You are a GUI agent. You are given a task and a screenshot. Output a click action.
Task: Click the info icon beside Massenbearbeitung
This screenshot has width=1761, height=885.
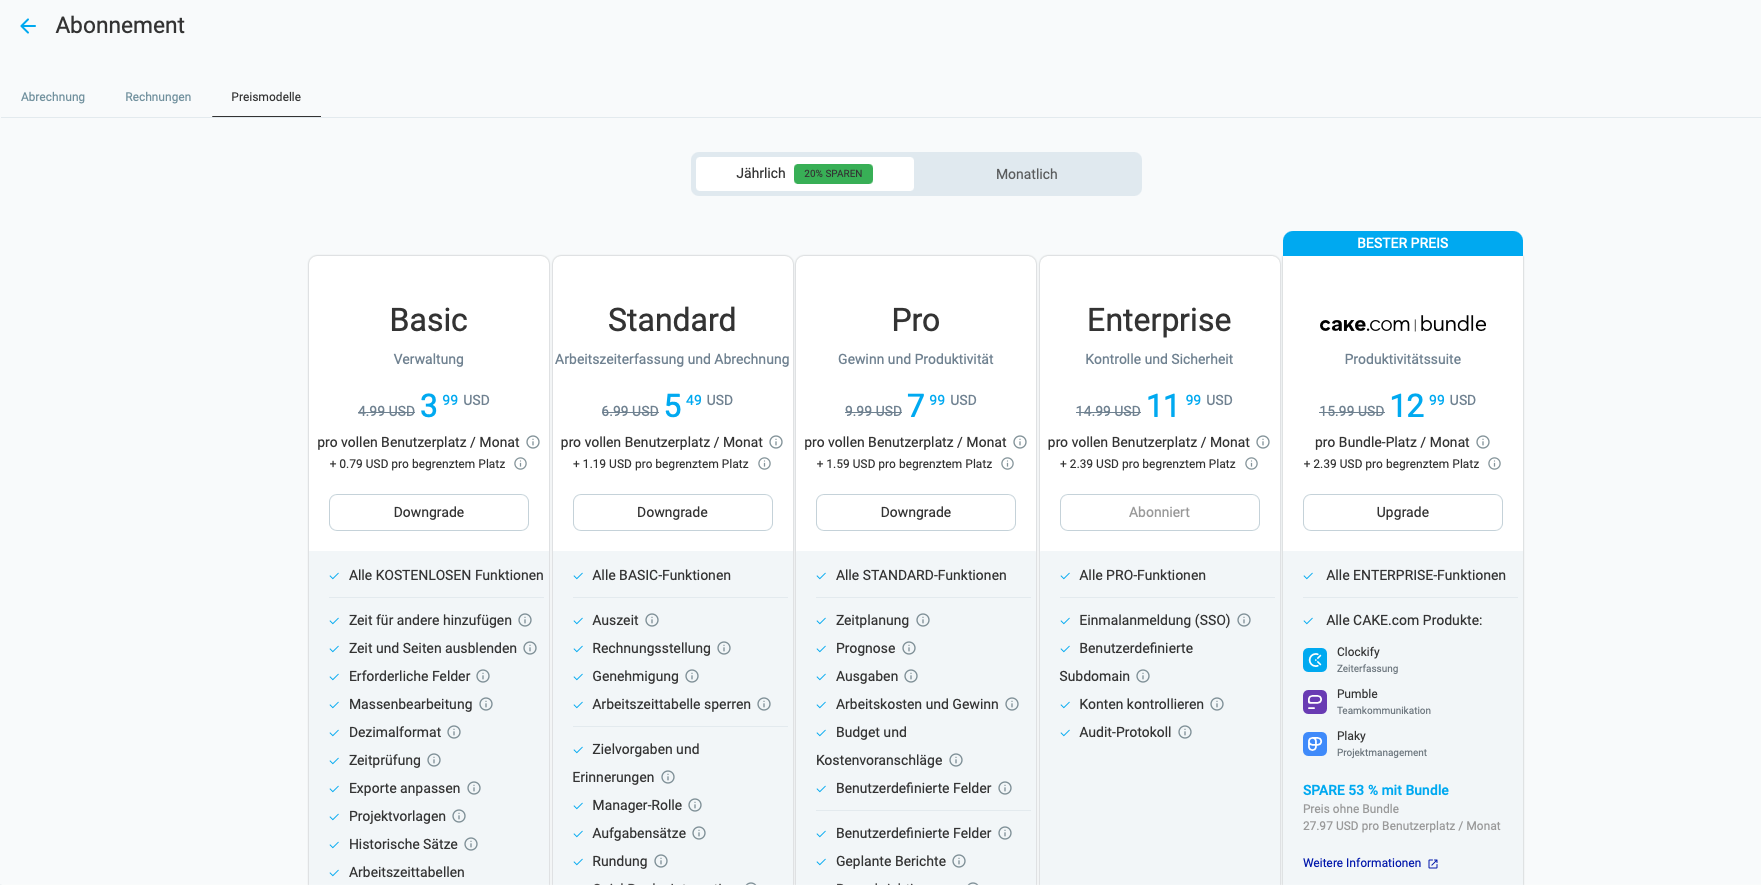click(486, 704)
